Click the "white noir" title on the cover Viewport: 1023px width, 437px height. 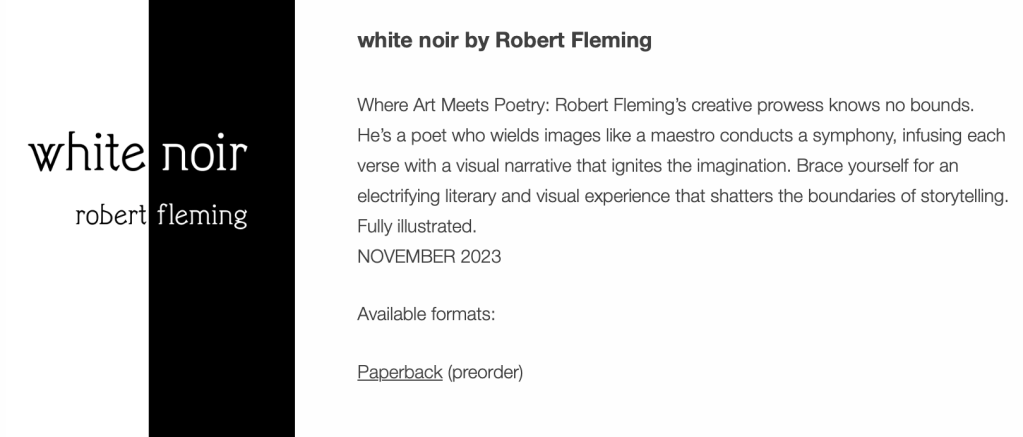(137, 155)
